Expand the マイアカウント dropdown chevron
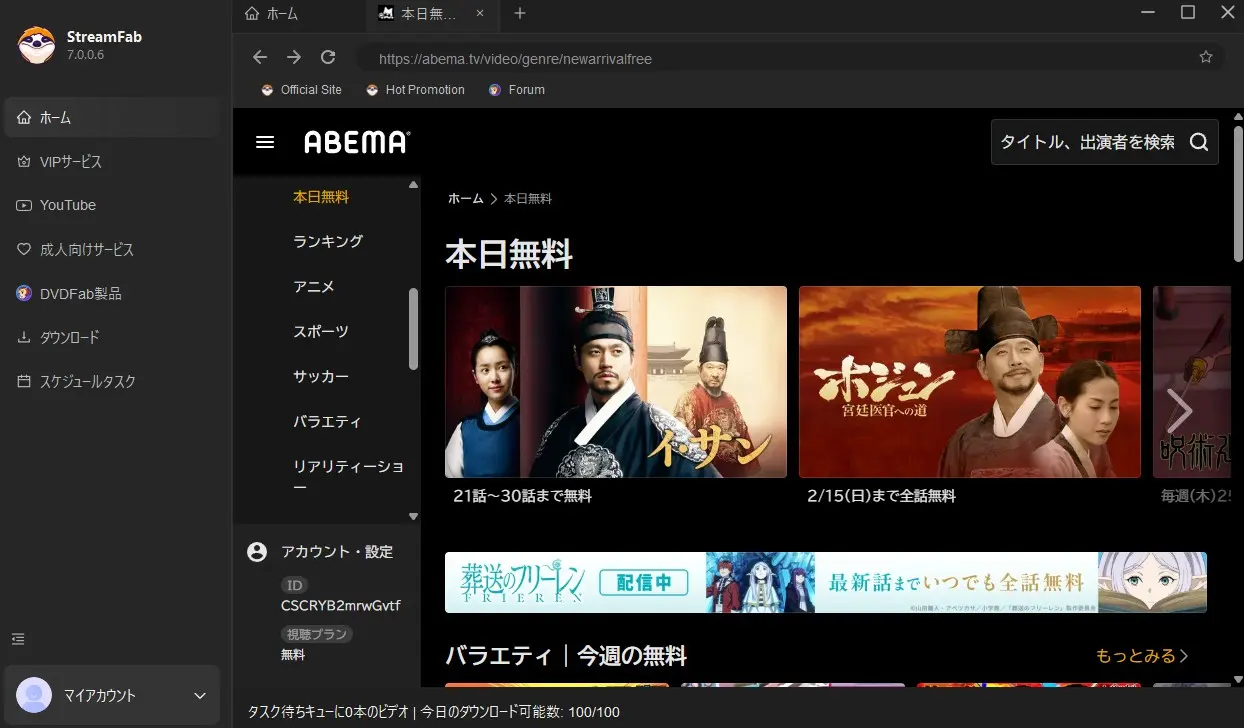Screen dimensions: 1244x728 click(200, 695)
